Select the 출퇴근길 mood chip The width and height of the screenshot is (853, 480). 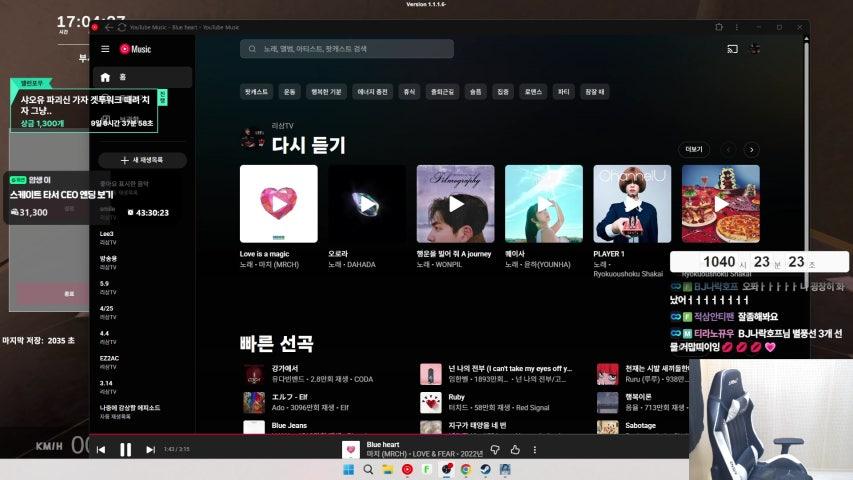(442, 92)
